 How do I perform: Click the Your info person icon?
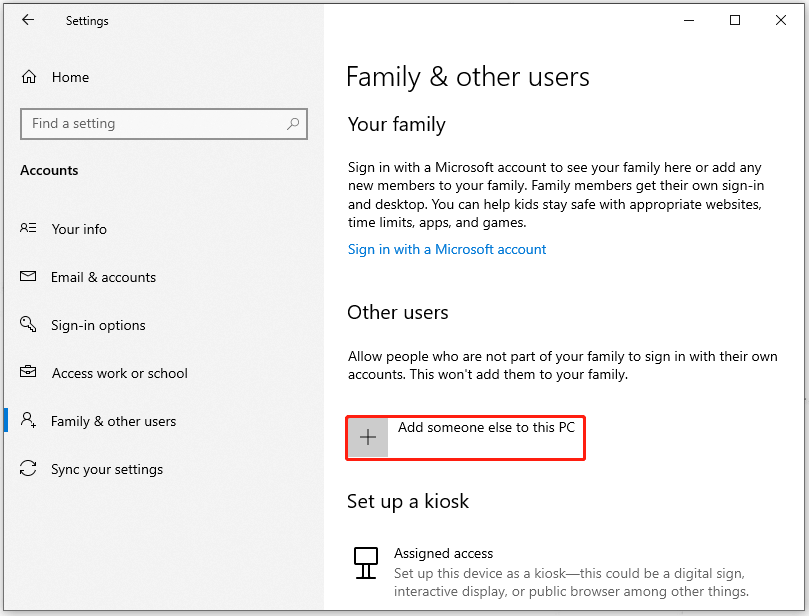pos(28,228)
